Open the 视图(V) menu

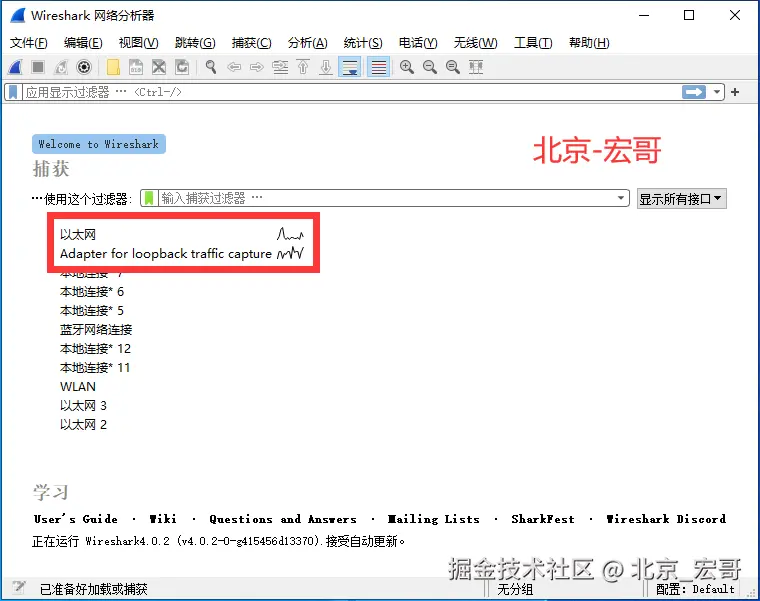point(139,43)
